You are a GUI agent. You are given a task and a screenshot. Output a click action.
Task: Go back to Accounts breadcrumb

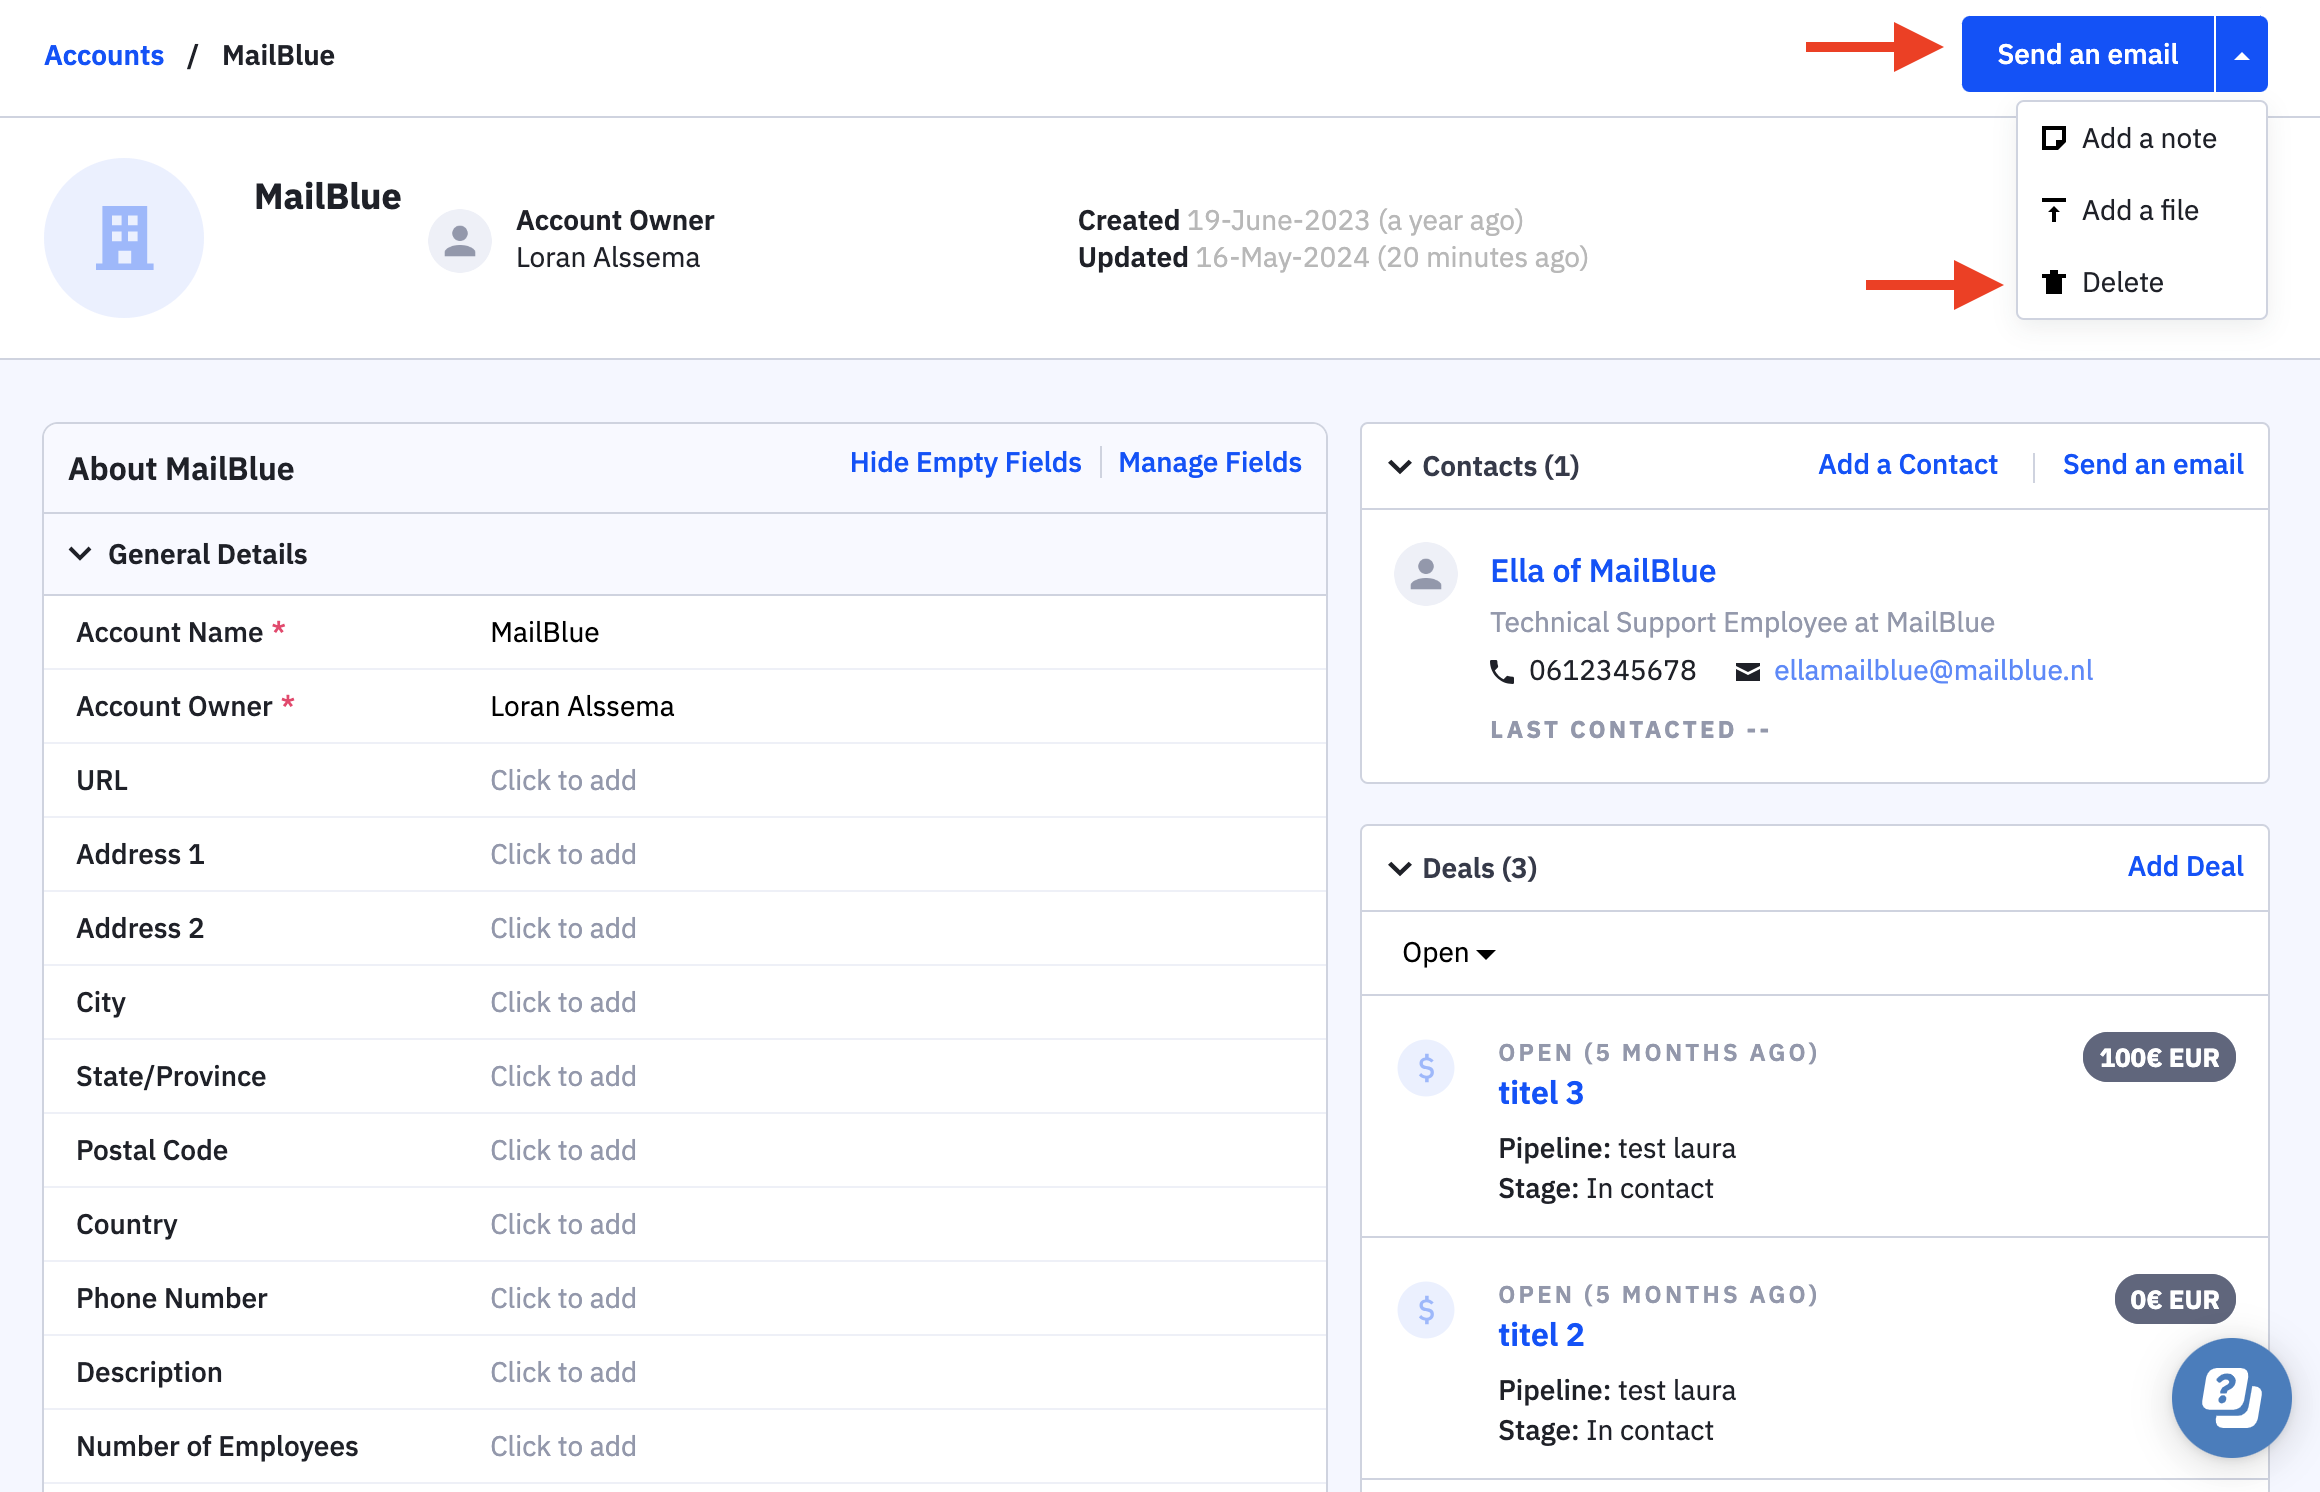[x=104, y=55]
